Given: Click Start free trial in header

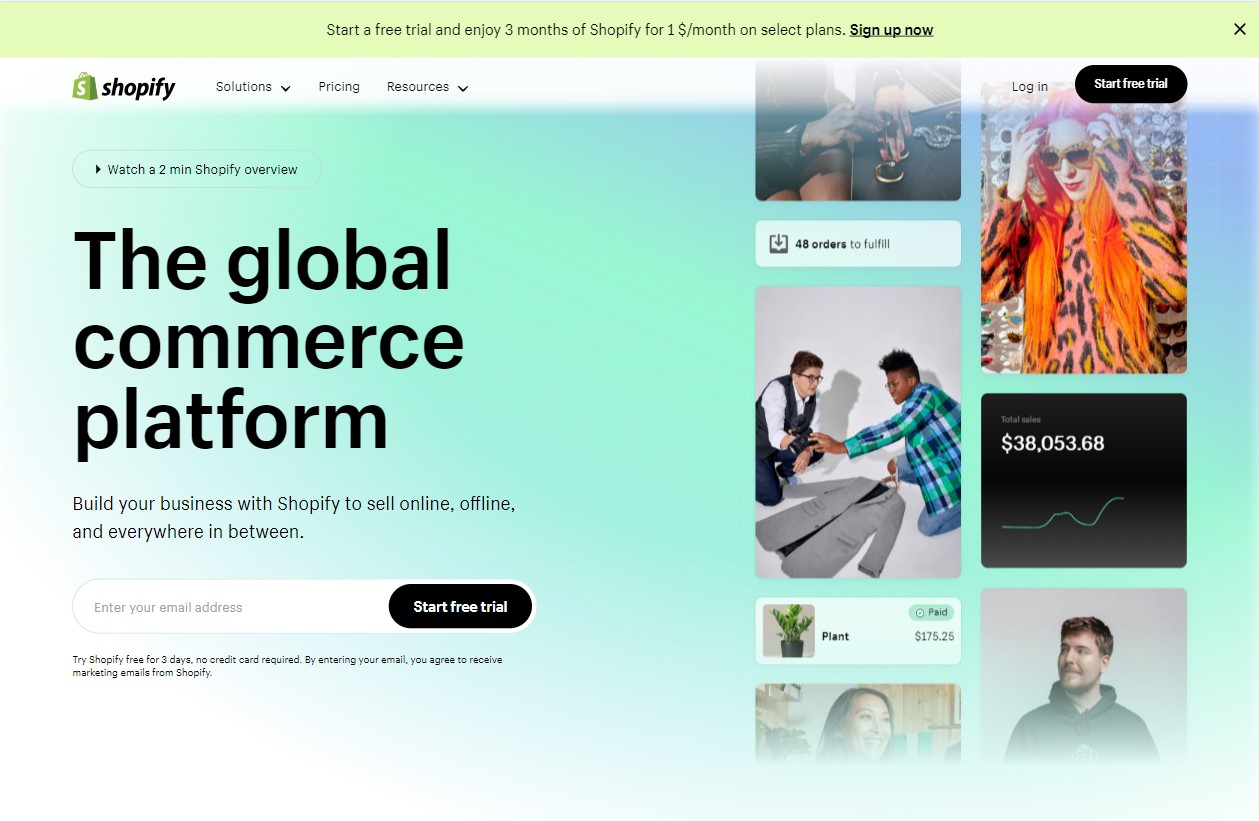Looking at the screenshot, I should pos(1131,84).
